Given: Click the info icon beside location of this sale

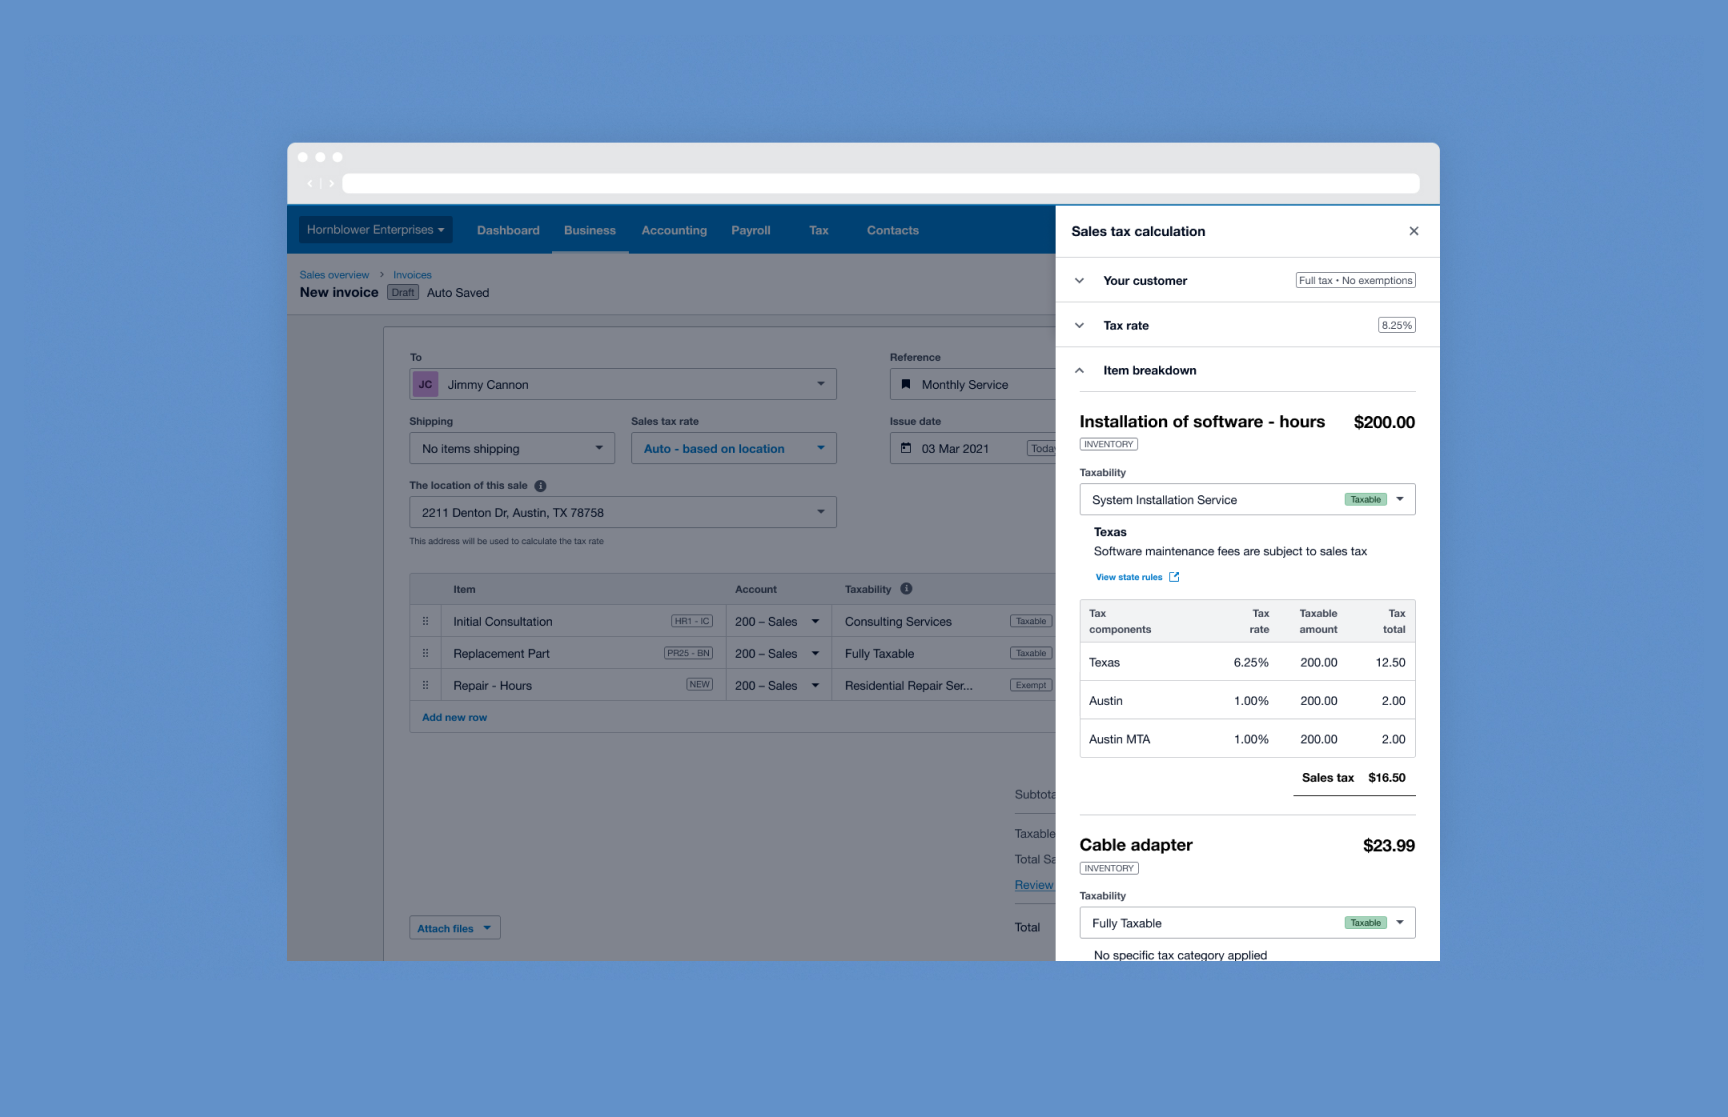Looking at the screenshot, I should click(x=540, y=486).
